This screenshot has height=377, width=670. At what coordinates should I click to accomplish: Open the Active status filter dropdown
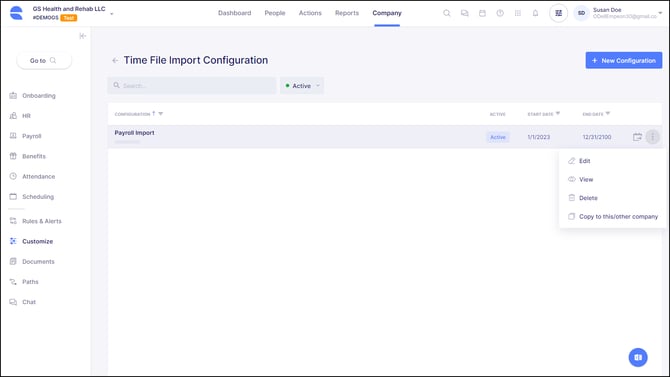[302, 86]
